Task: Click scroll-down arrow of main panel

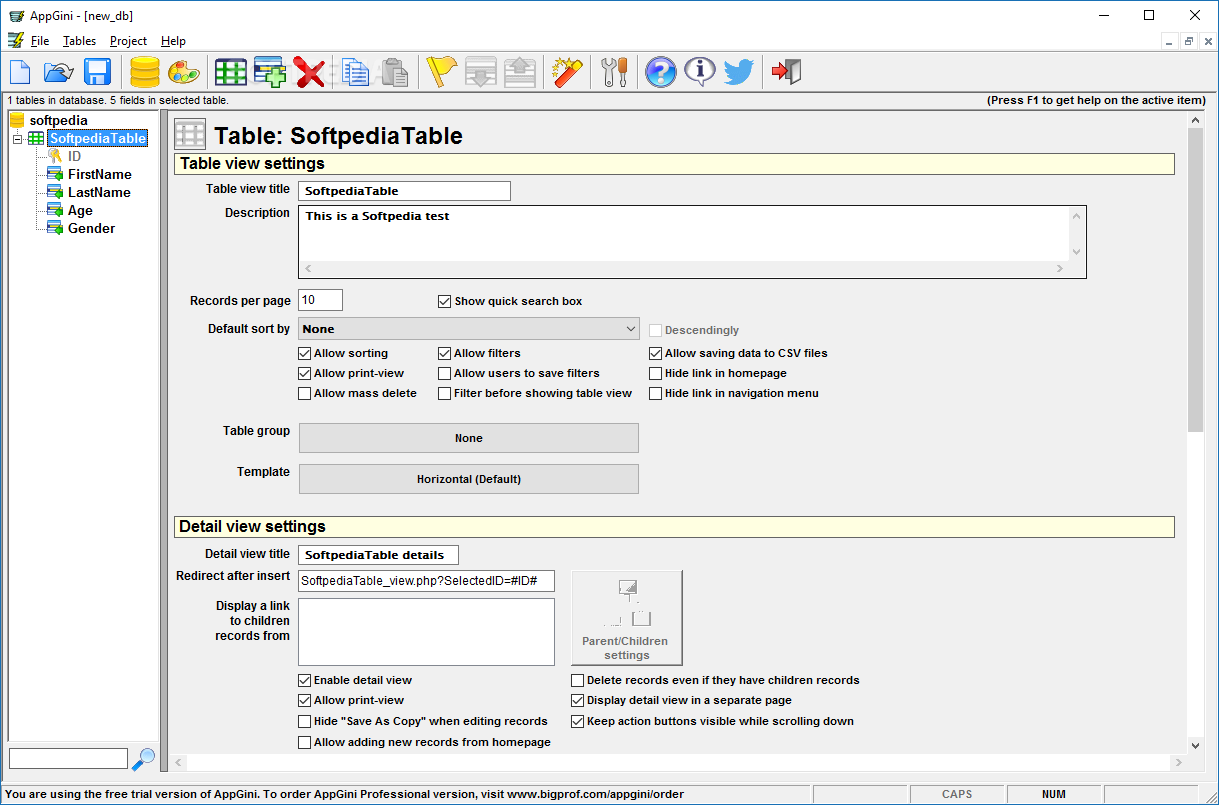Action: 1195,745
